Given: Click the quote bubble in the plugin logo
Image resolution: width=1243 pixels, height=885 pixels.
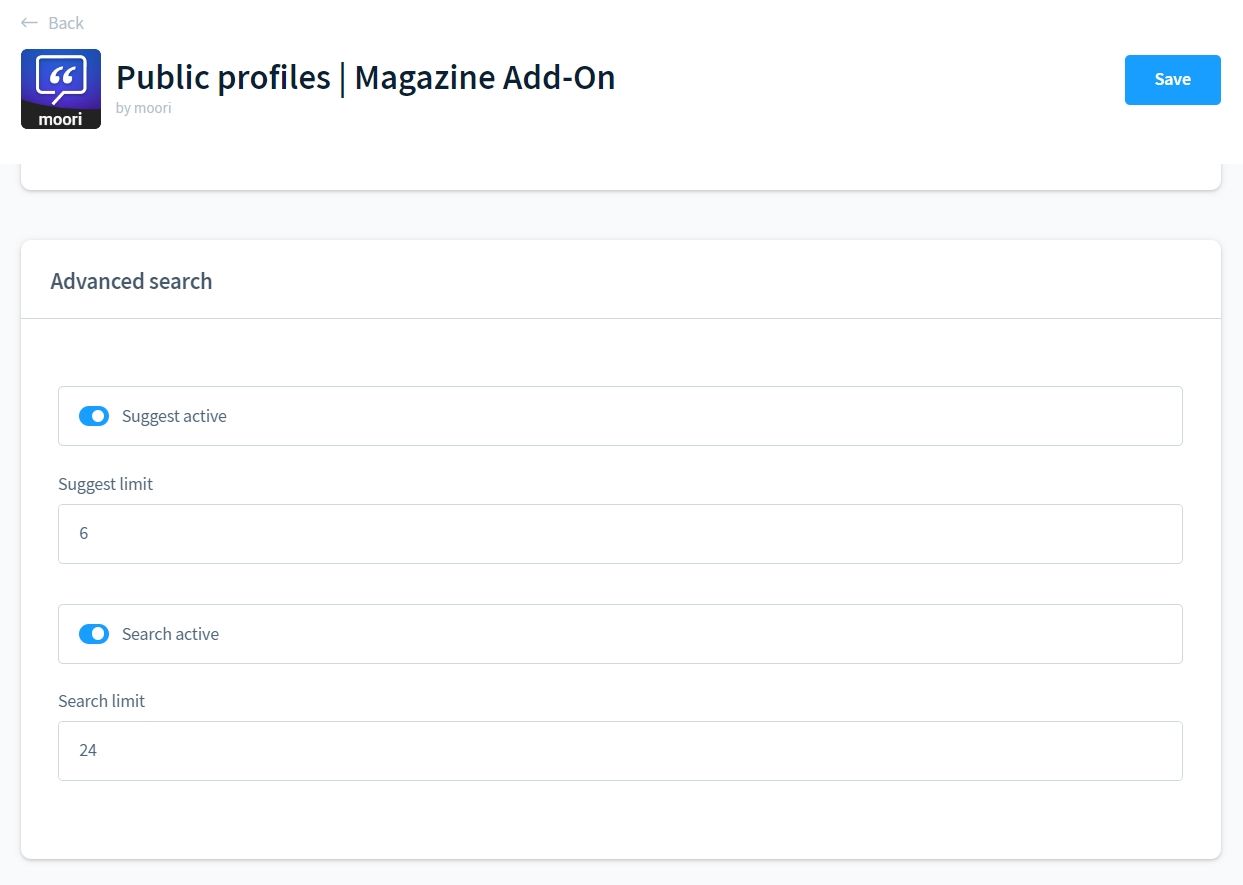Looking at the screenshot, I should (x=61, y=77).
